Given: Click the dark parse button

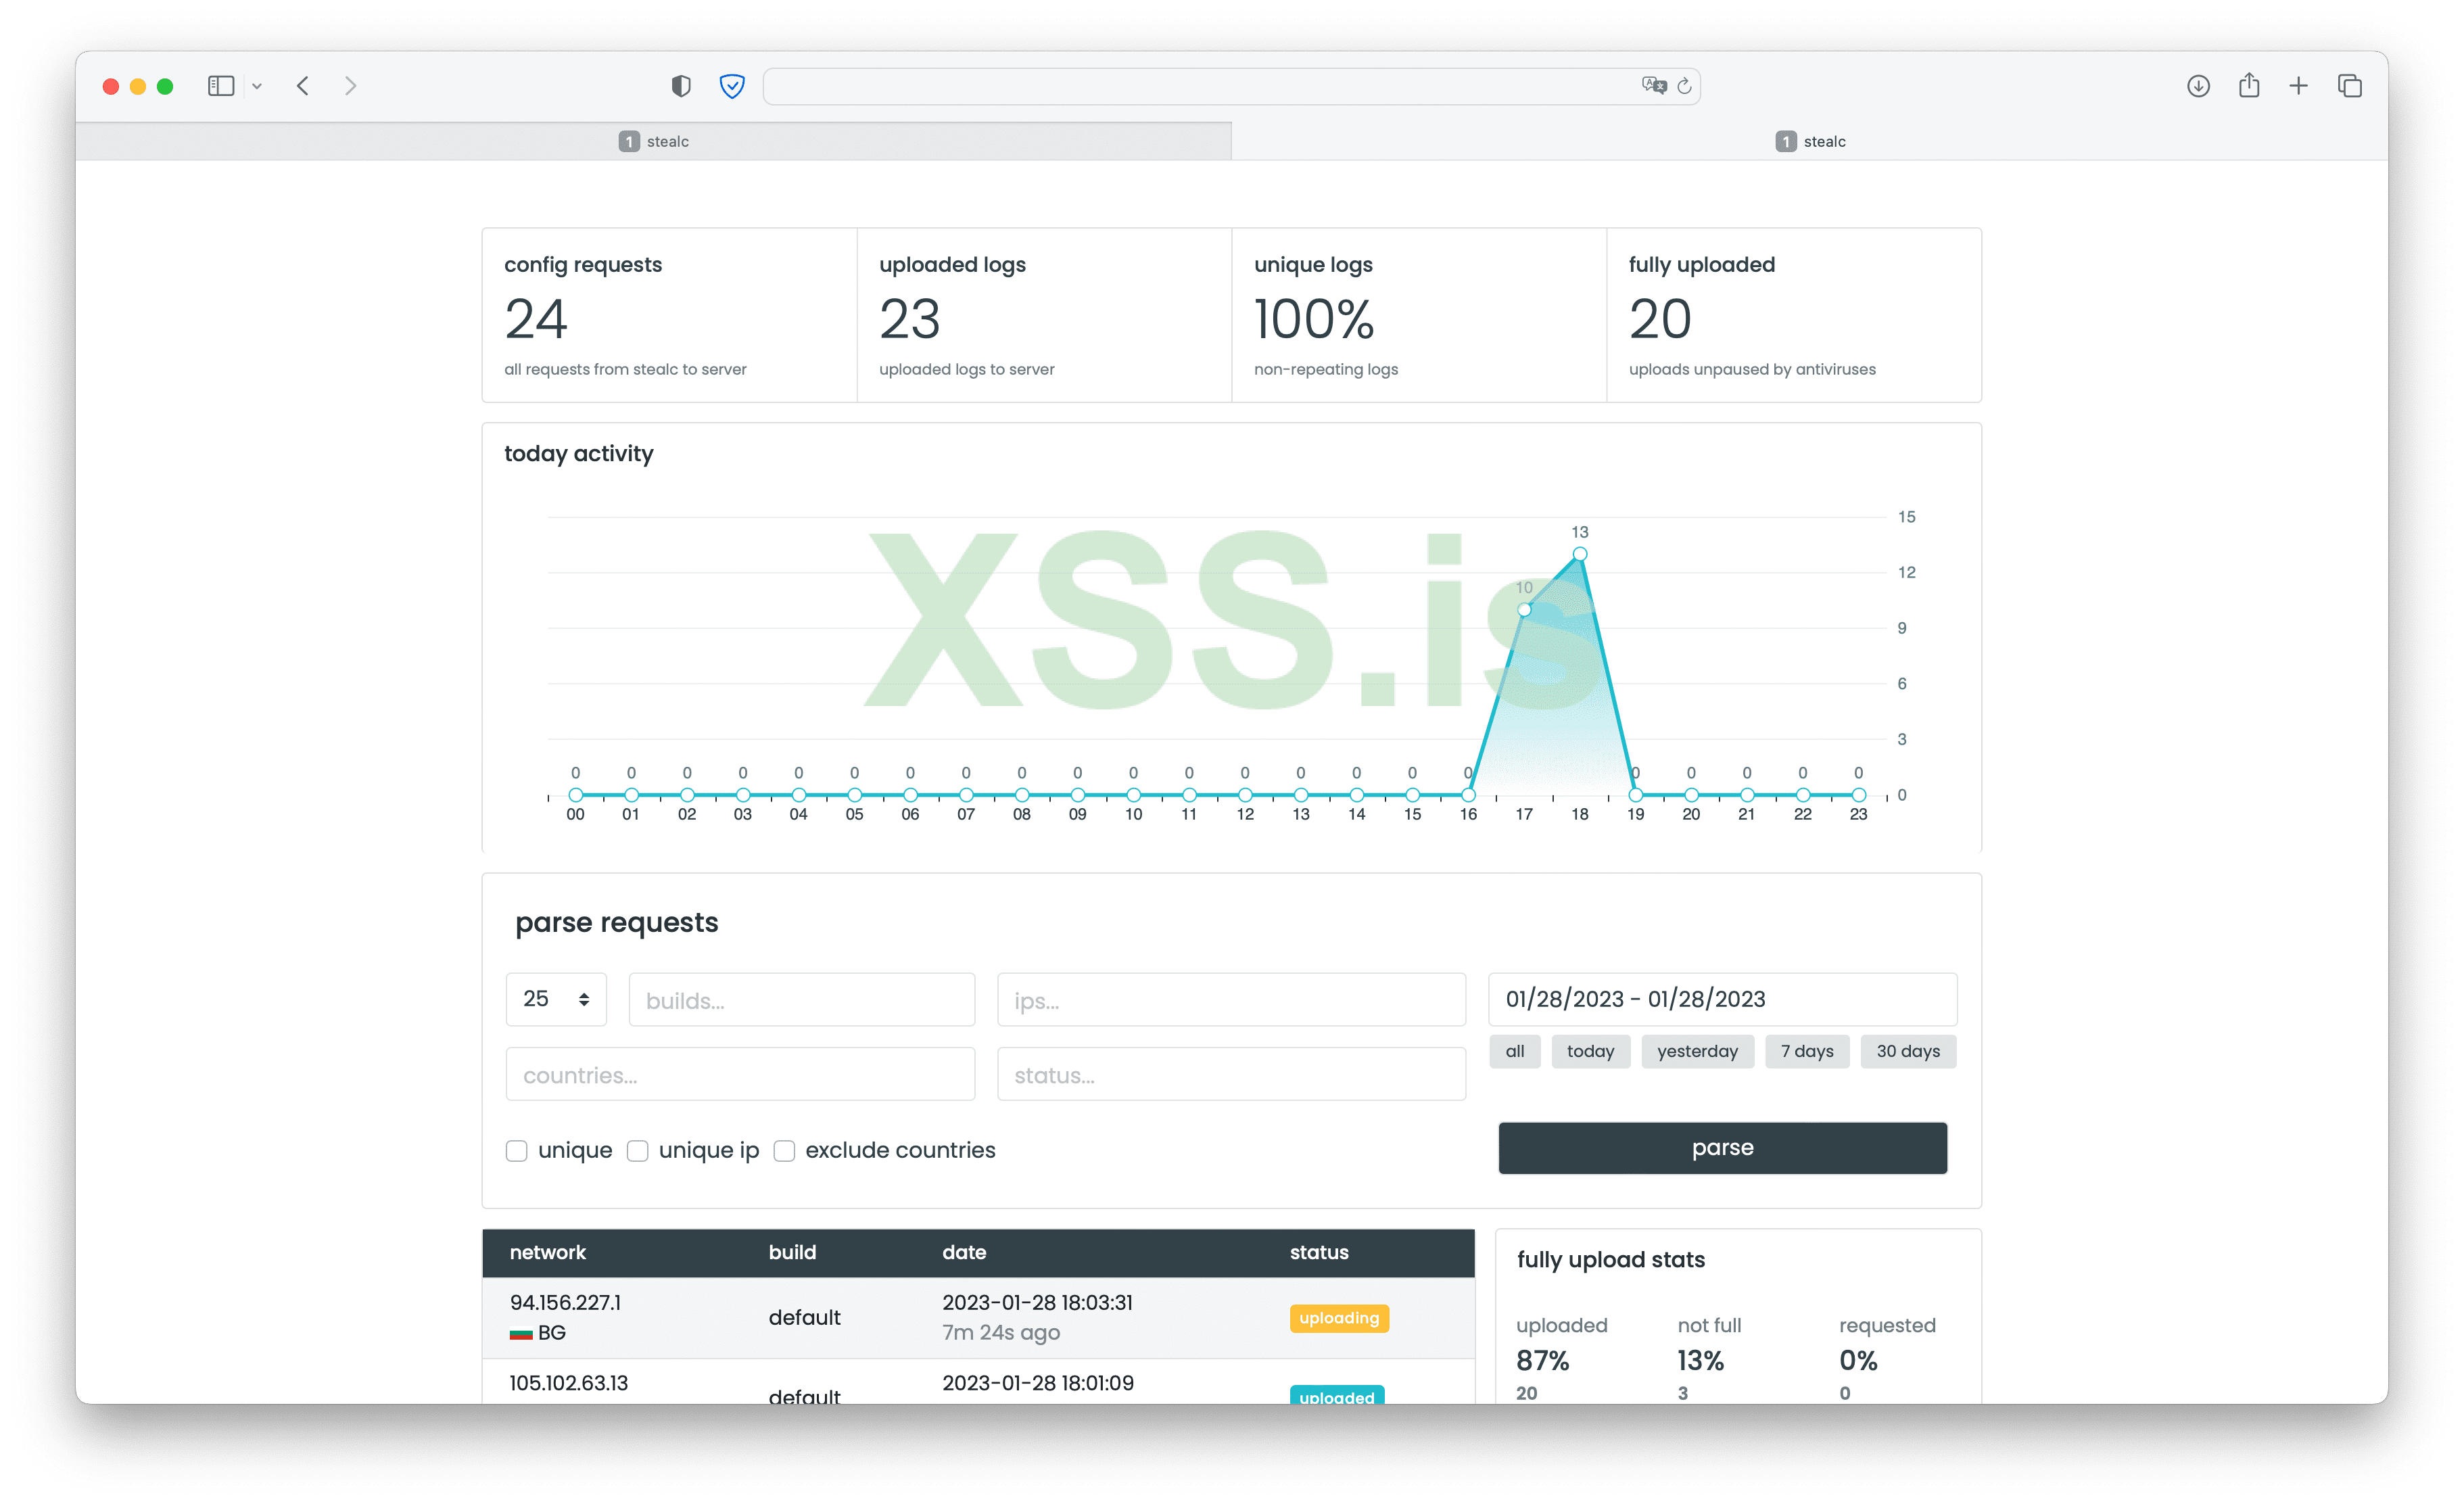Looking at the screenshot, I should click(1722, 1148).
